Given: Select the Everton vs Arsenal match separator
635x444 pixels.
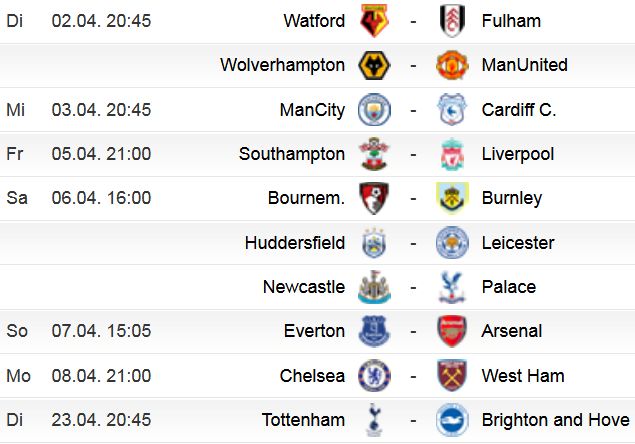Looking at the screenshot, I should pyautogui.click(x=413, y=331).
